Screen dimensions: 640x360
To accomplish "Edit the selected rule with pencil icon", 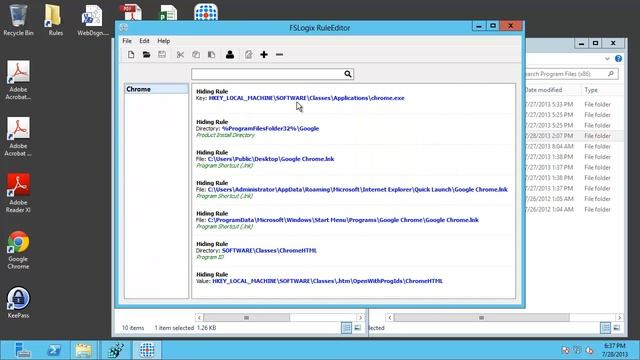I will point(248,55).
